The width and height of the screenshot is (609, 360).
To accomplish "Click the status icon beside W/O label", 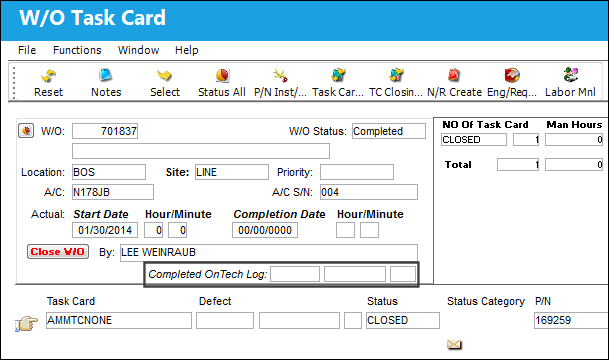I will pyautogui.click(x=26, y=131).
